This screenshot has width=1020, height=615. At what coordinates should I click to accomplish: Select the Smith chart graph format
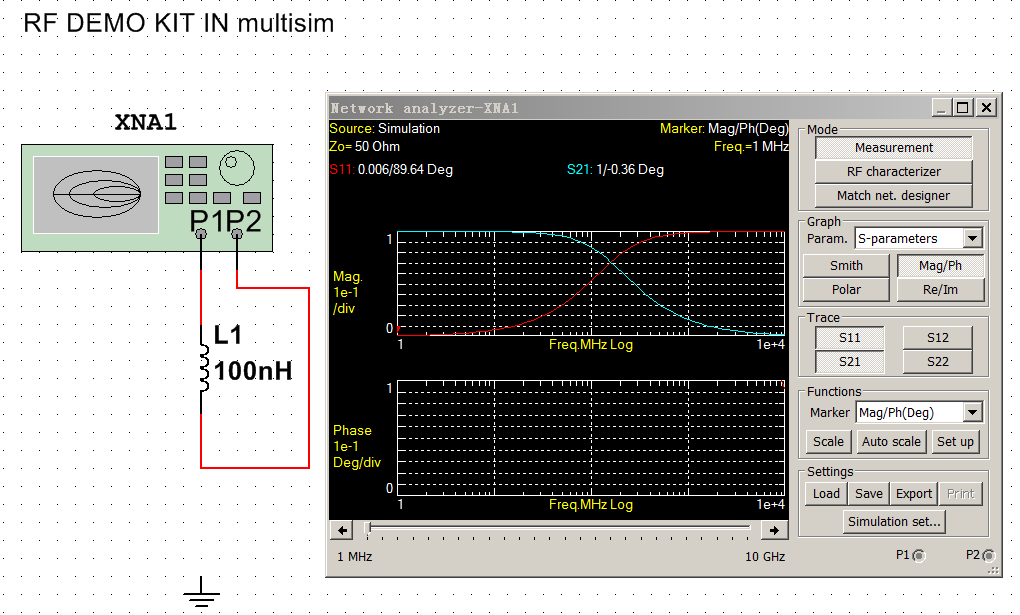click(x=846, y=266)
